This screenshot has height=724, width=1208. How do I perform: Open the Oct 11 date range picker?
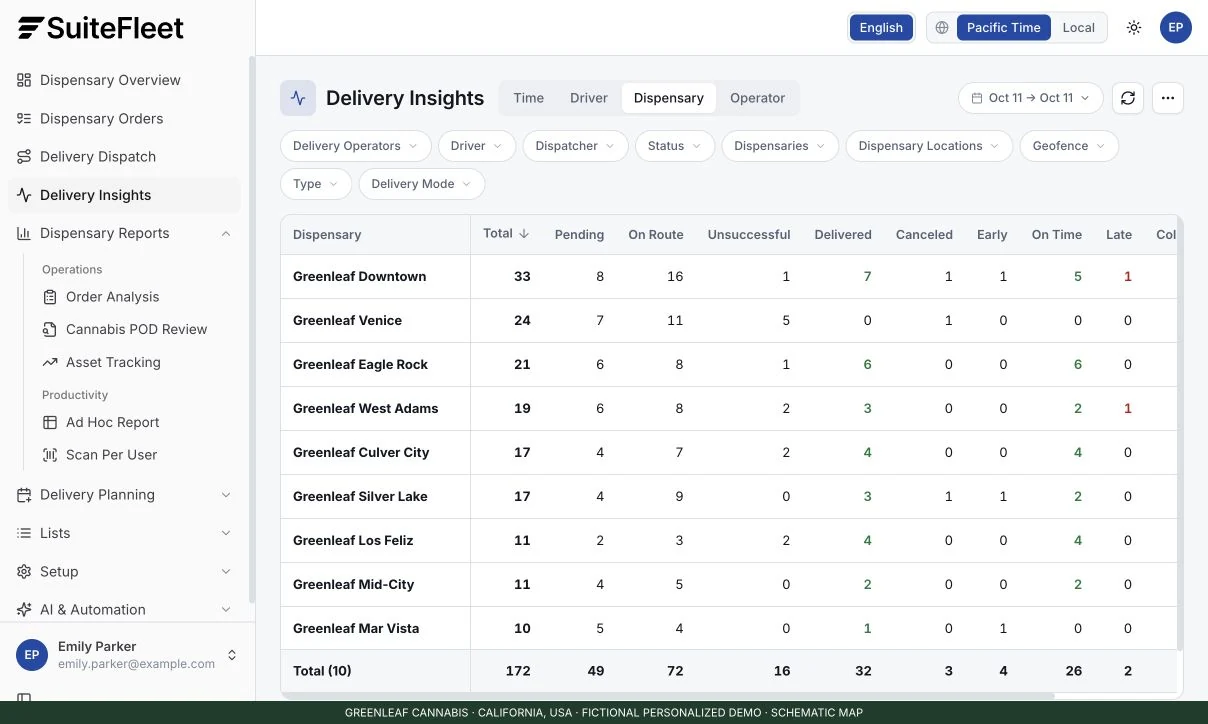click(1031, 98)
